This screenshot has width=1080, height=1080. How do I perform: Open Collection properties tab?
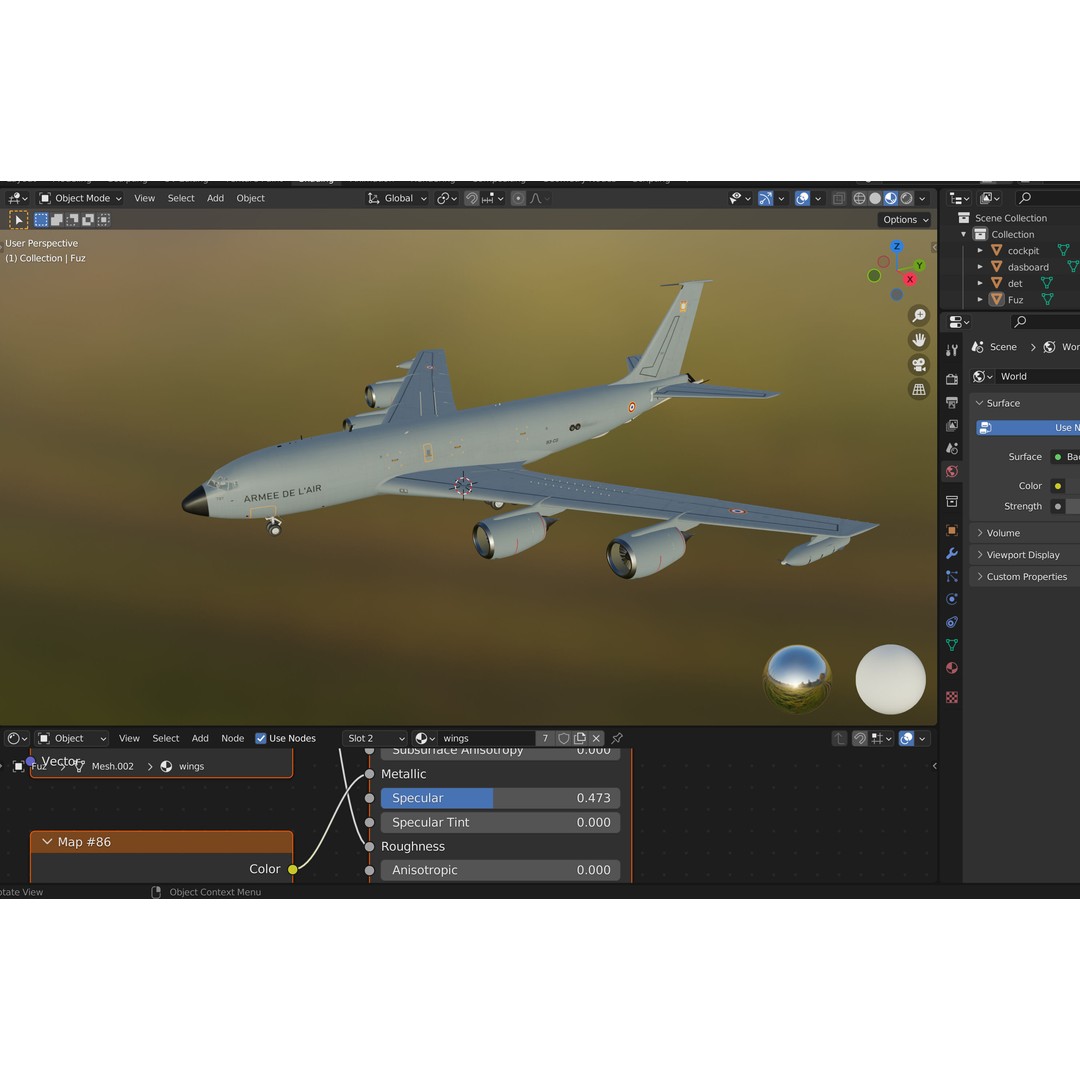point(952,501)
